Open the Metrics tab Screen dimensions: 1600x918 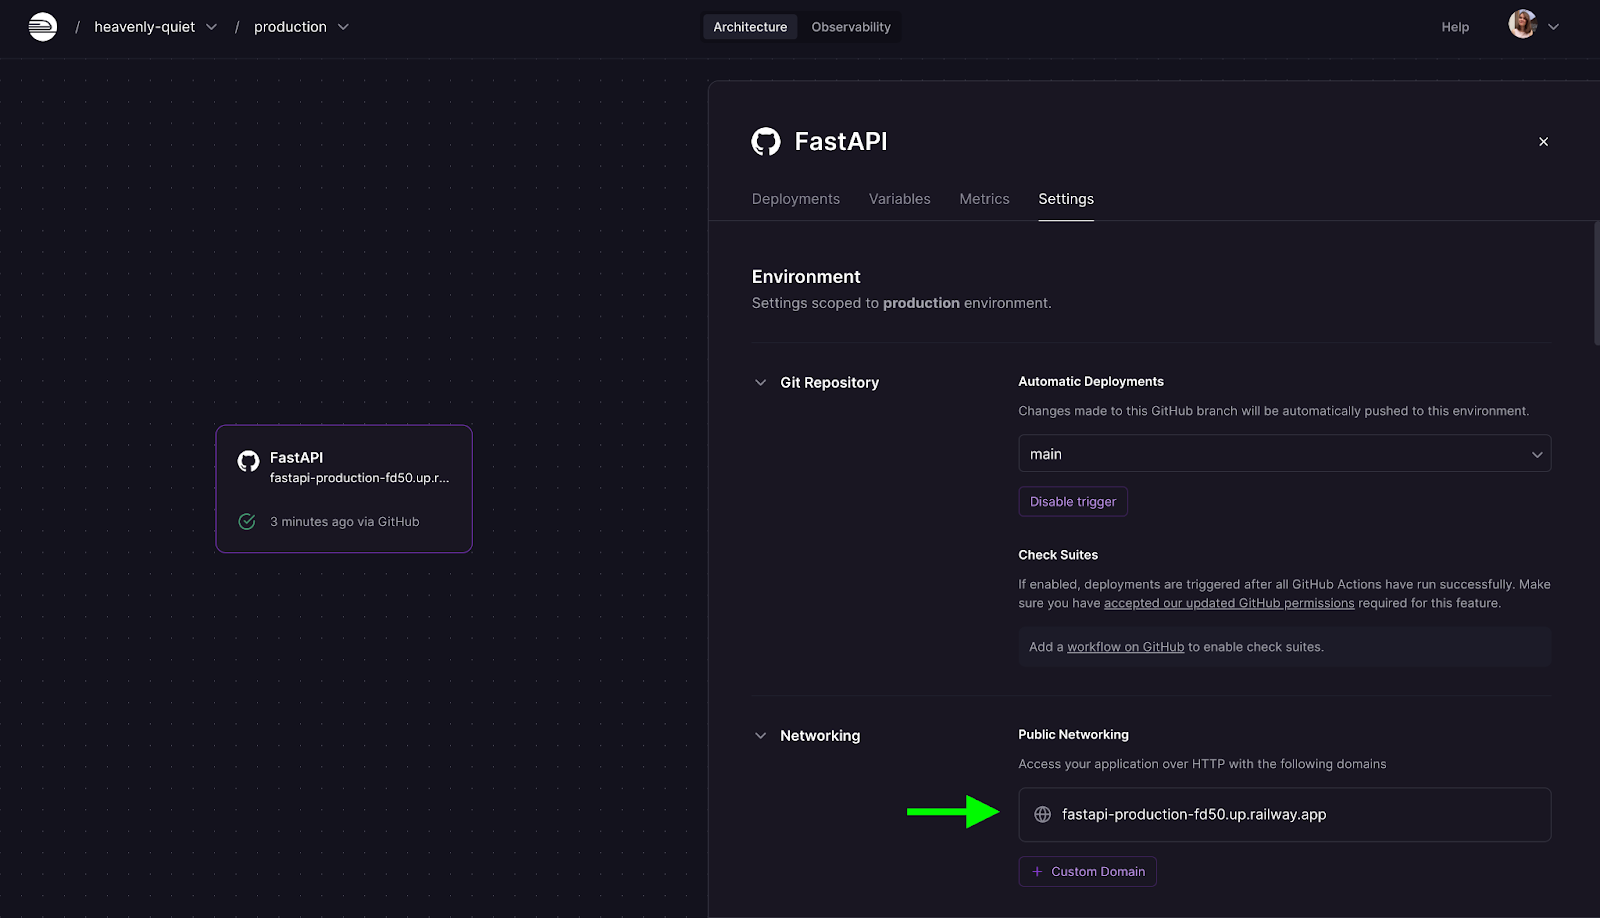[984, 199]
